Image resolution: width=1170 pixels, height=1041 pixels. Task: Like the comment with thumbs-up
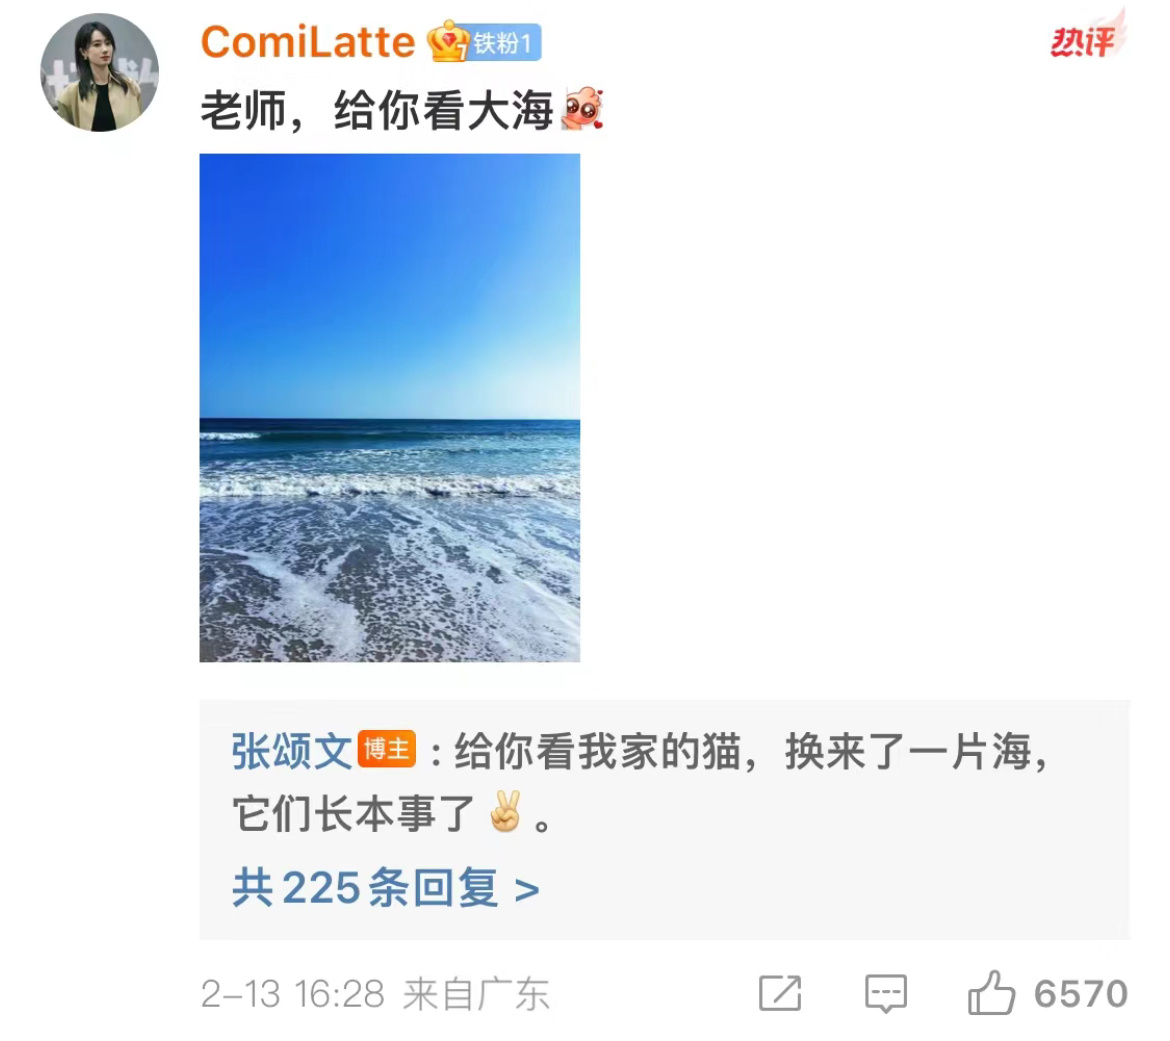(x=991, y=992)
